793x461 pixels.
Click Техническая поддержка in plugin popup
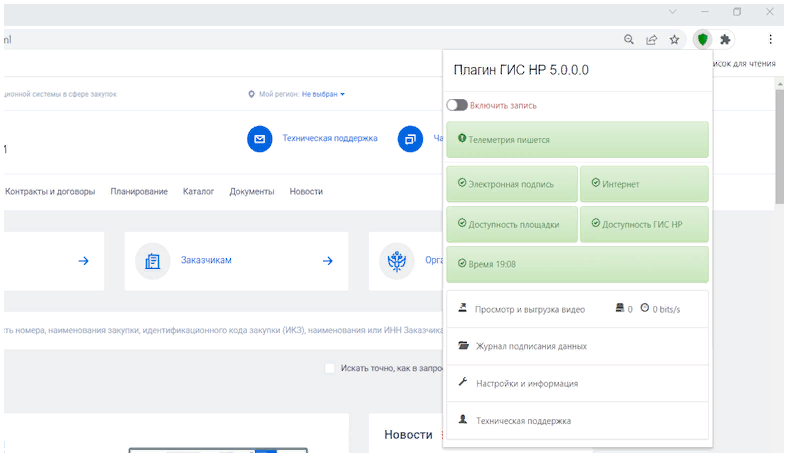(x=523, y=421)
